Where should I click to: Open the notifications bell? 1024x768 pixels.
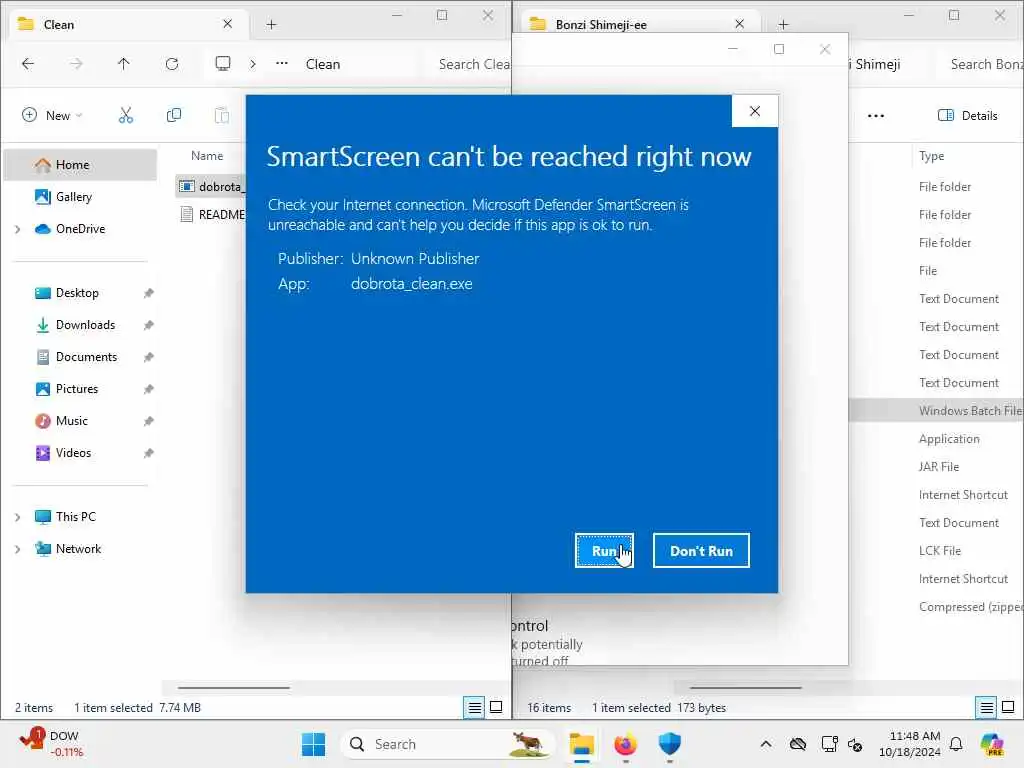tap(956, 744)
